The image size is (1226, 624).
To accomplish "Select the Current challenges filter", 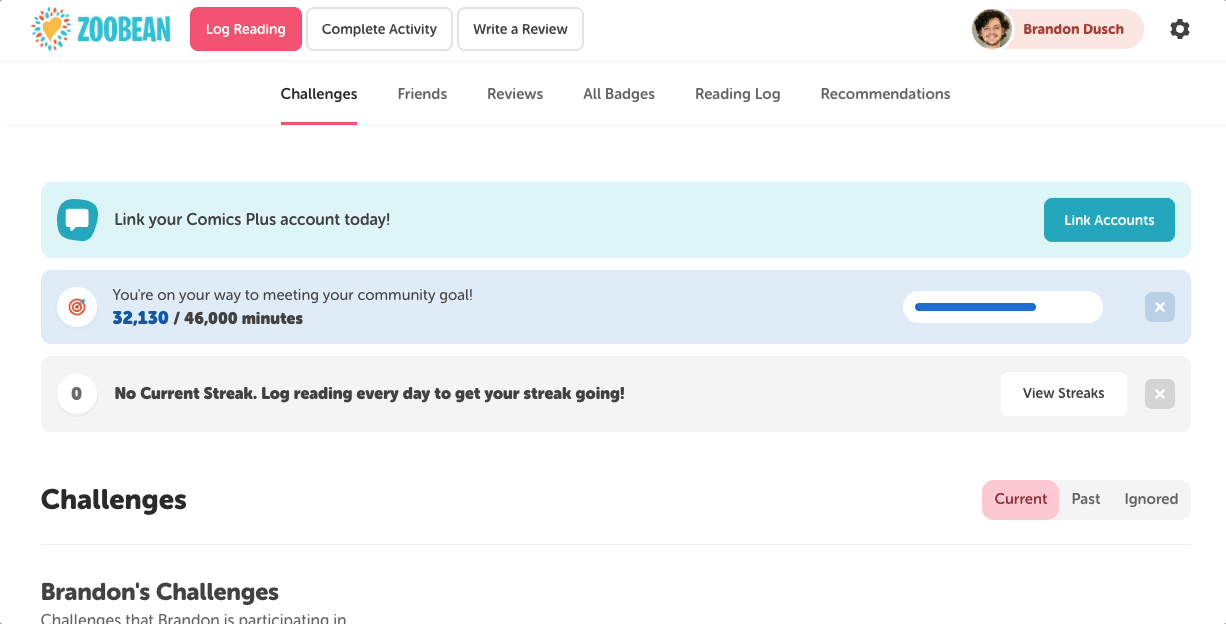I will click(1021, 499).
